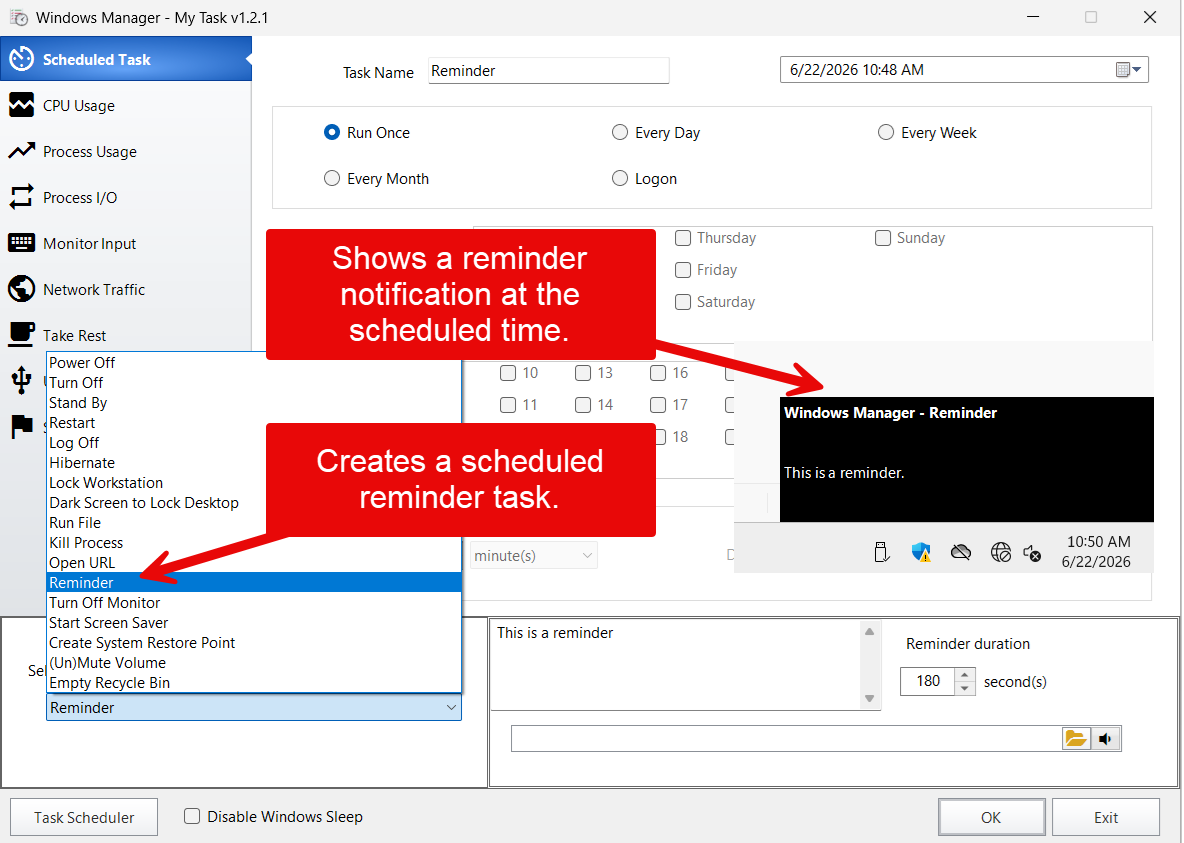
Task: Click the speaker icon to play the sound
Action: click(1105, 738)
